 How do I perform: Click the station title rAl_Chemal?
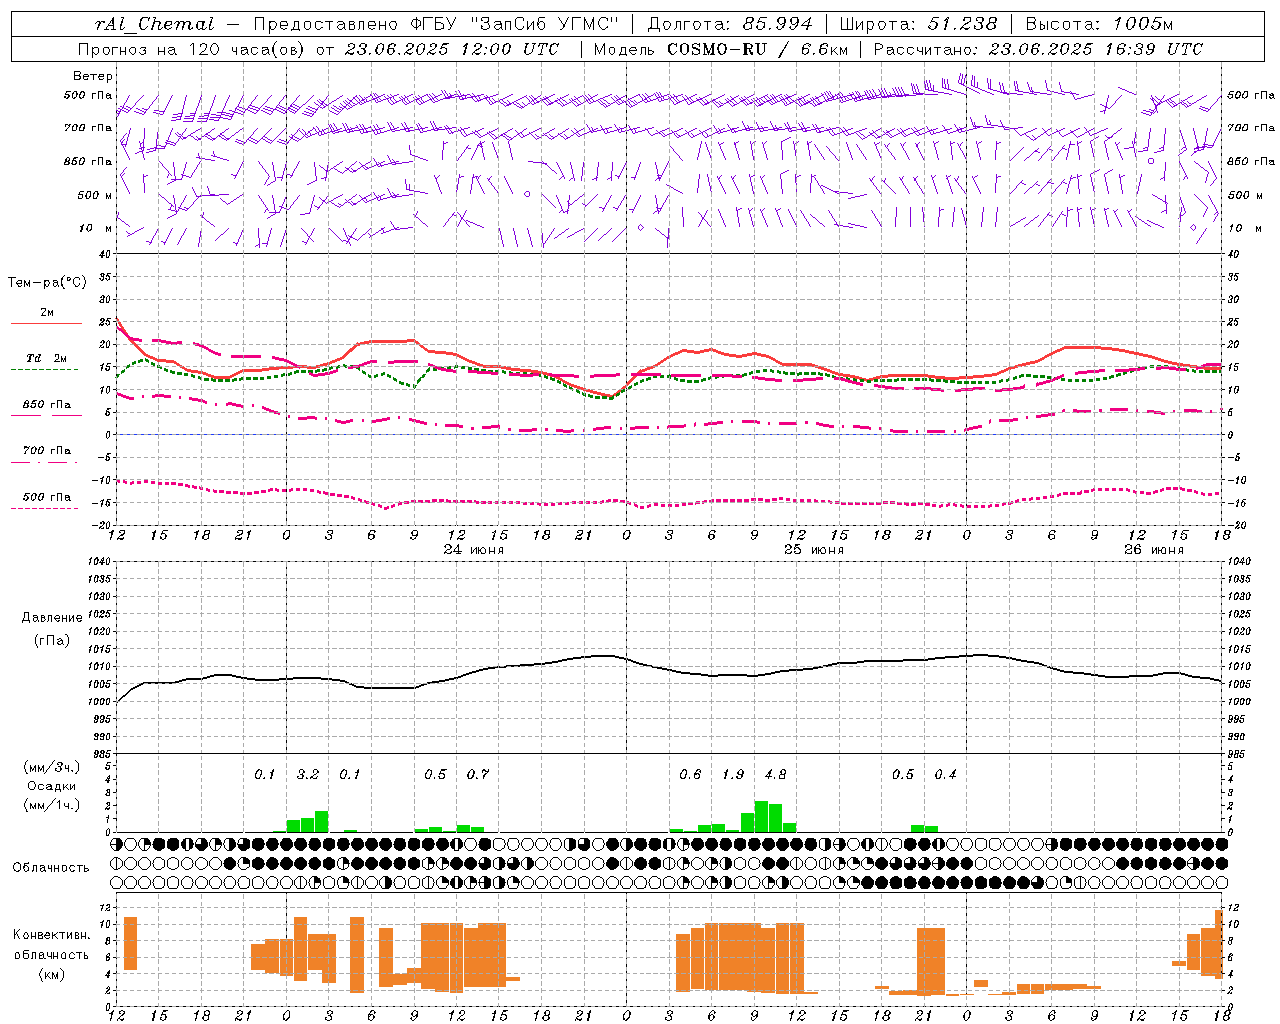154,24
